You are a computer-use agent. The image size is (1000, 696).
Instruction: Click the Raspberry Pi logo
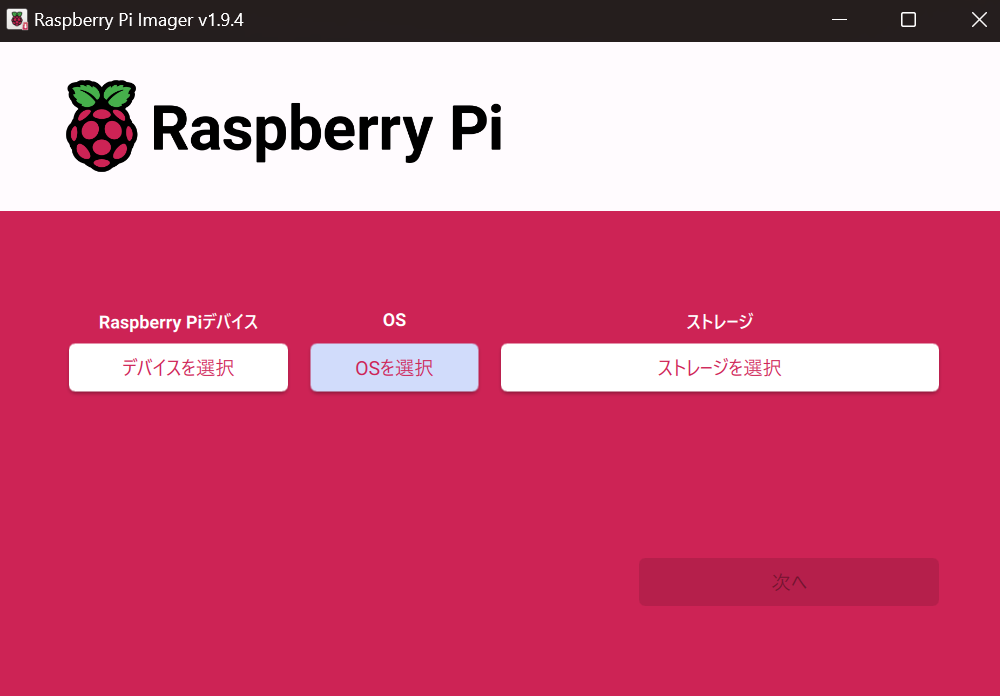[x=284, y=126]
